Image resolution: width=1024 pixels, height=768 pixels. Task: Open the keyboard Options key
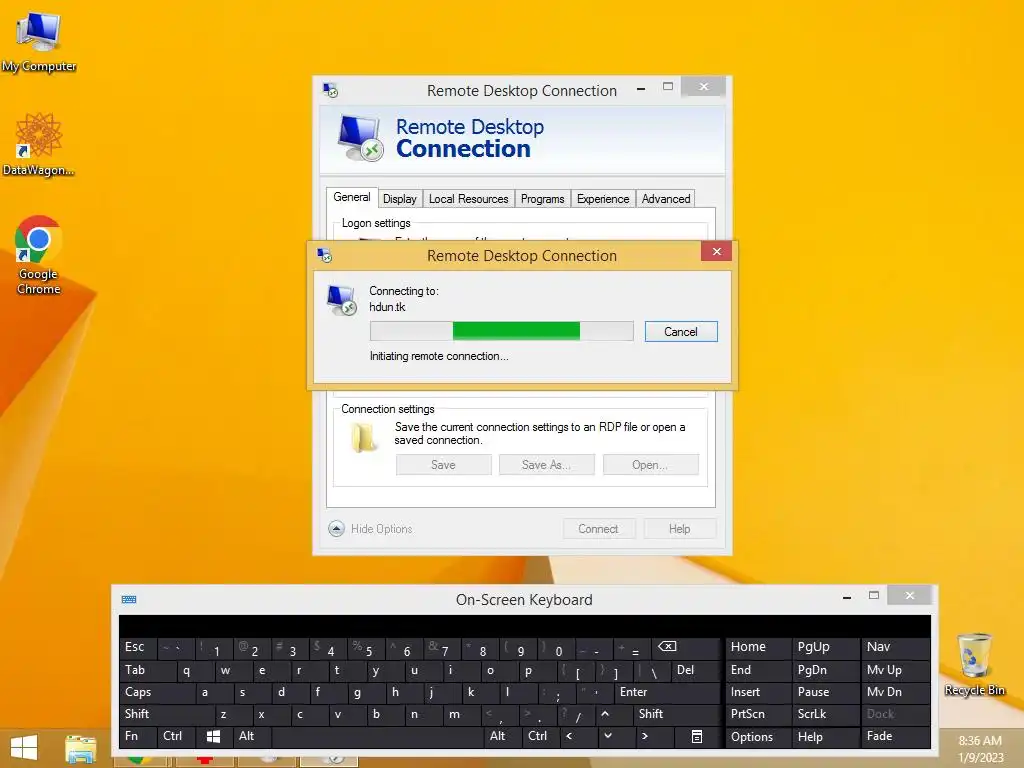[758, 737]
